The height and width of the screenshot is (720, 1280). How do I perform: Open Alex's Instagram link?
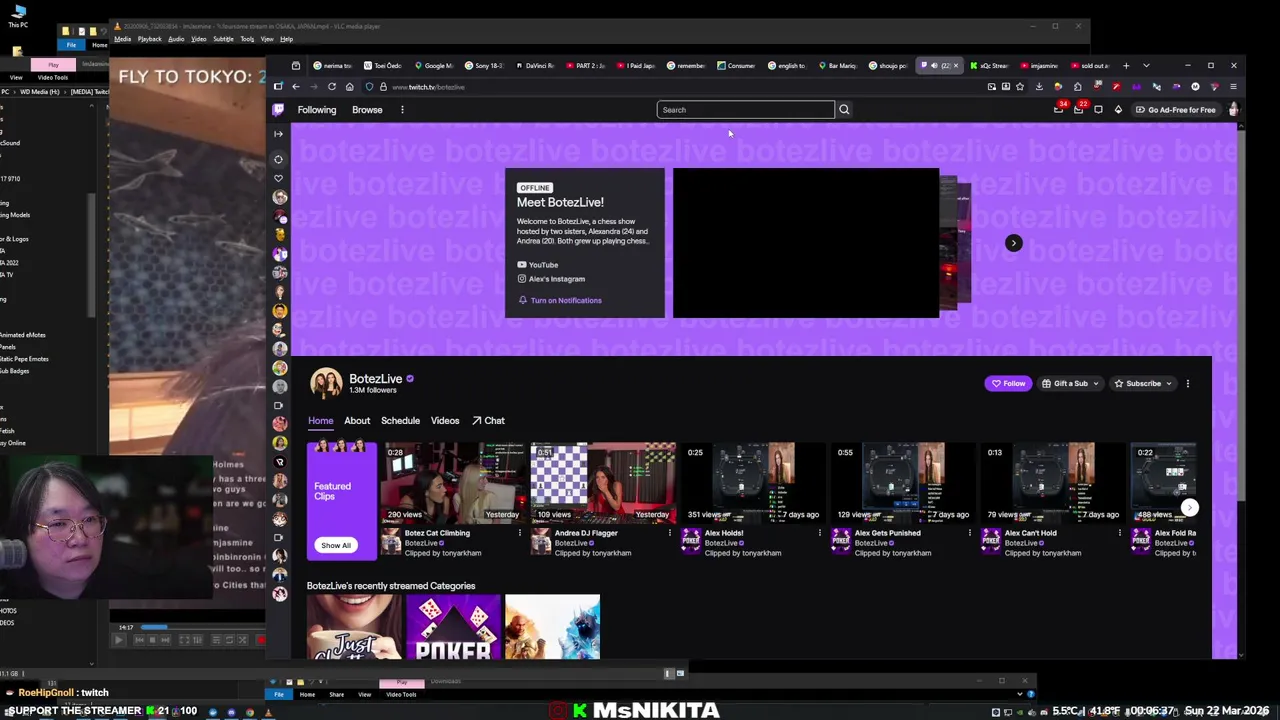coord(551,279)
